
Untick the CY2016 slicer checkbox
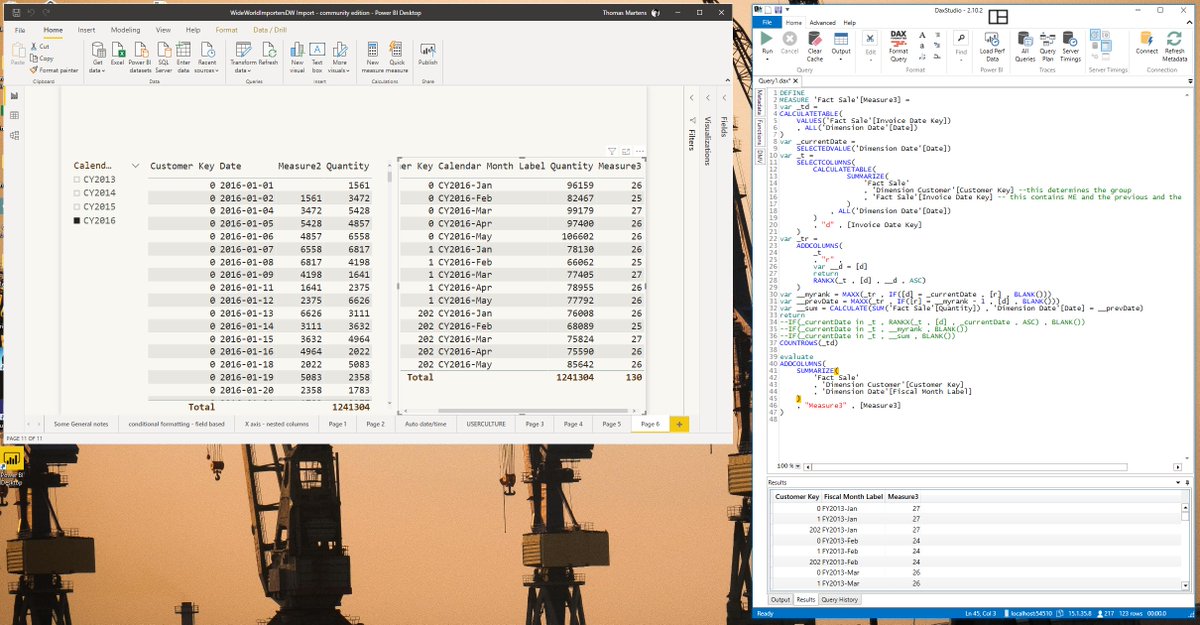[x=78, y=221]
